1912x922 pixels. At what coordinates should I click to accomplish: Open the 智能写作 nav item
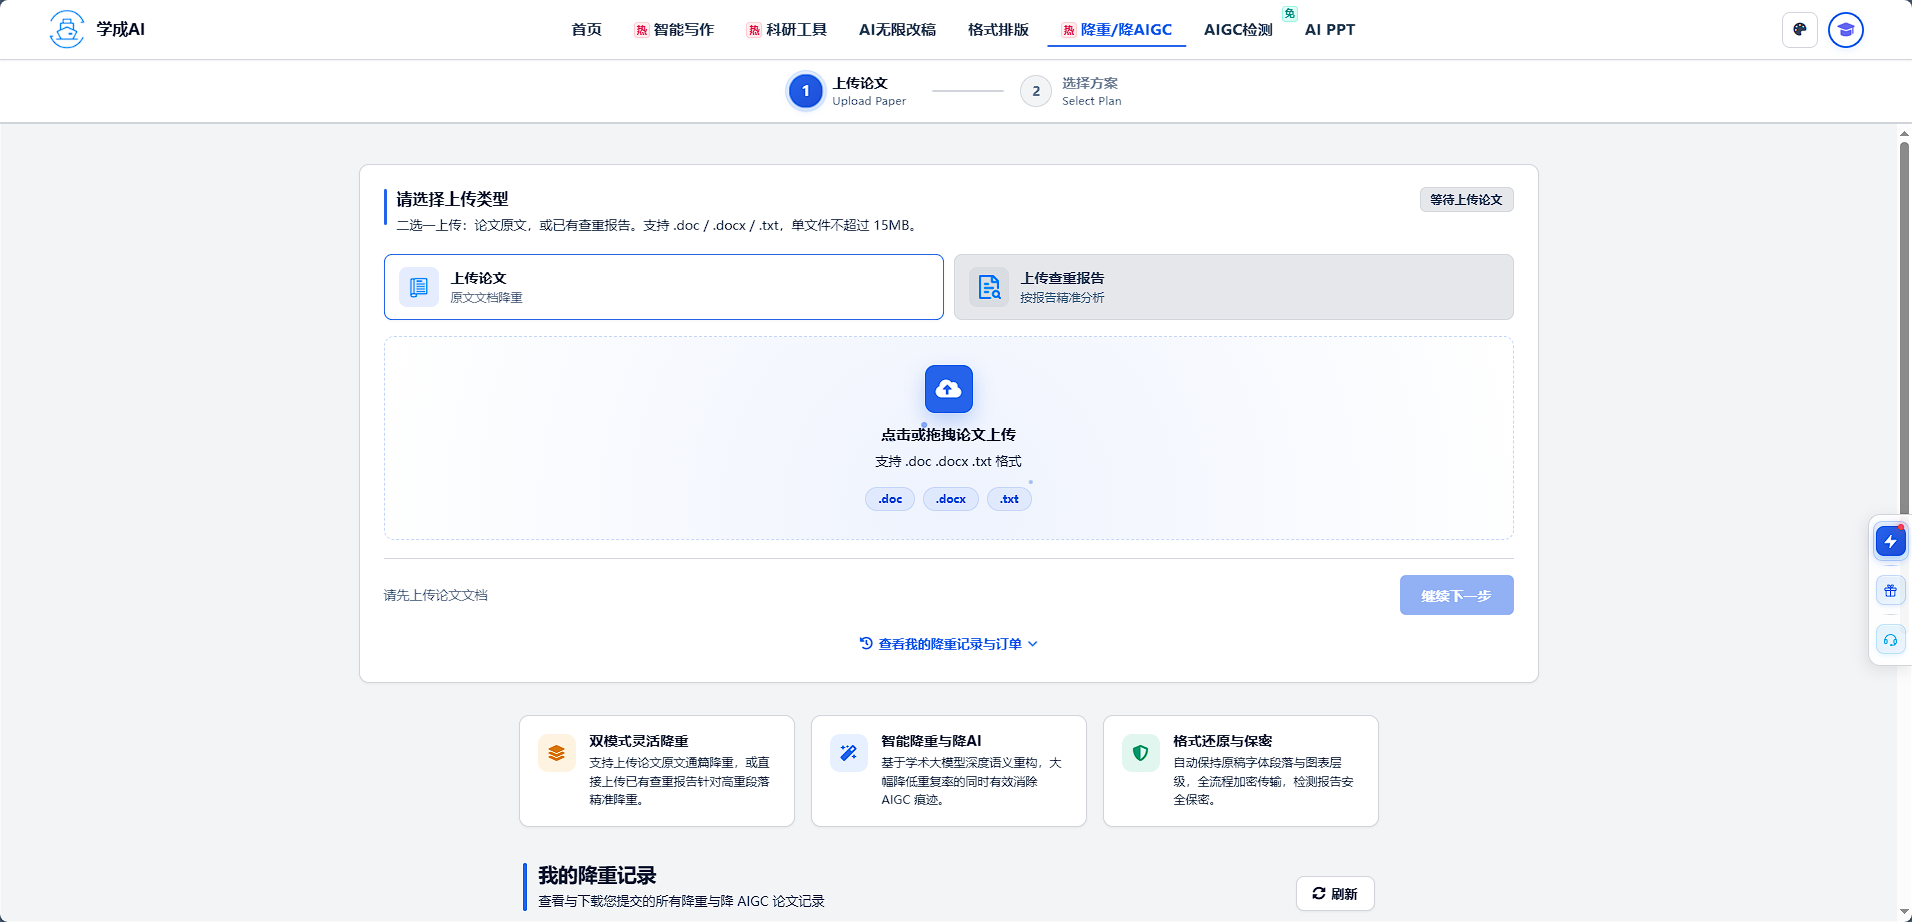coord(675,30)
